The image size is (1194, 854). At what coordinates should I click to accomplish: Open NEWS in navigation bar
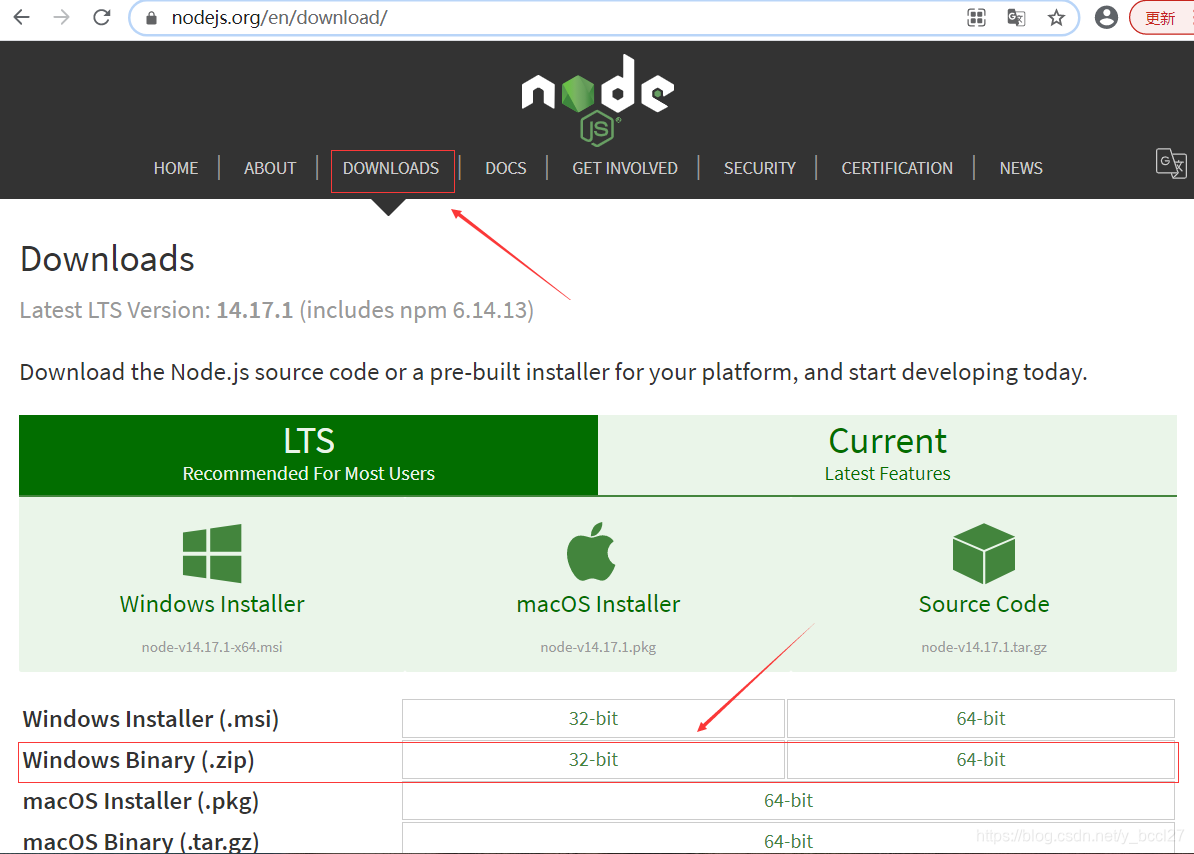pos(1021,168)
